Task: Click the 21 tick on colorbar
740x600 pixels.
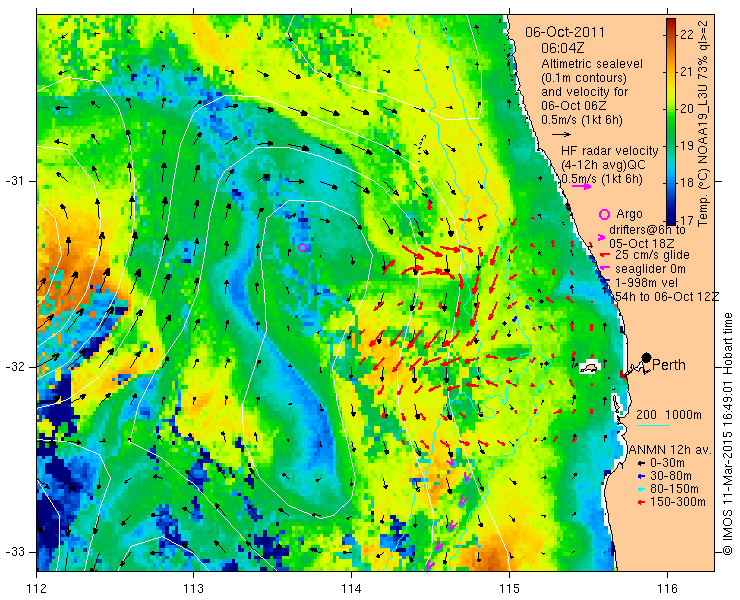Action: tap(687, 71)
